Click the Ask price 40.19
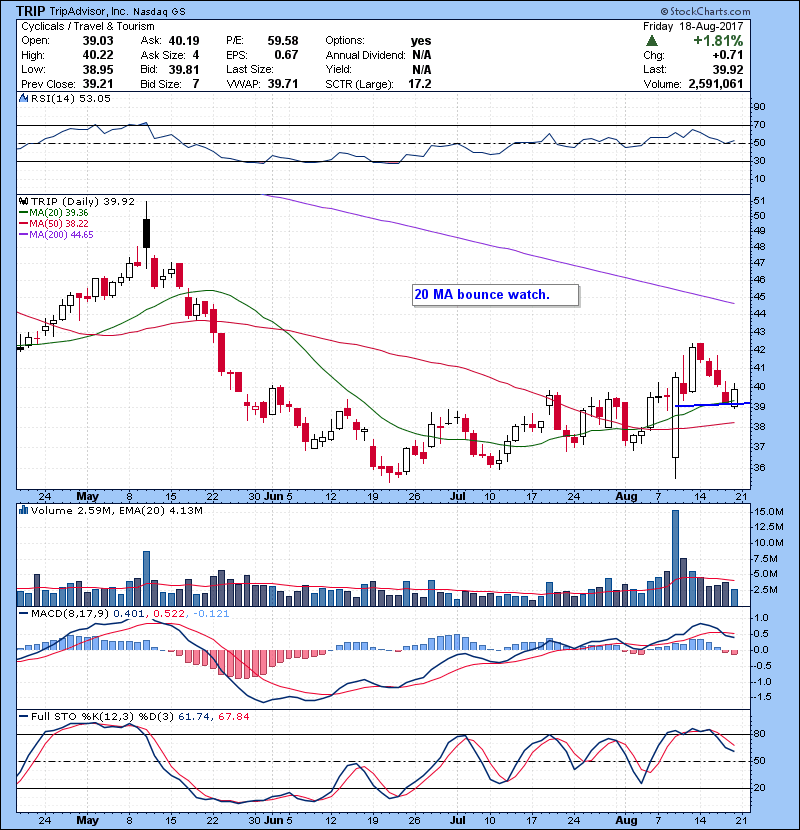 coord(184,41)
